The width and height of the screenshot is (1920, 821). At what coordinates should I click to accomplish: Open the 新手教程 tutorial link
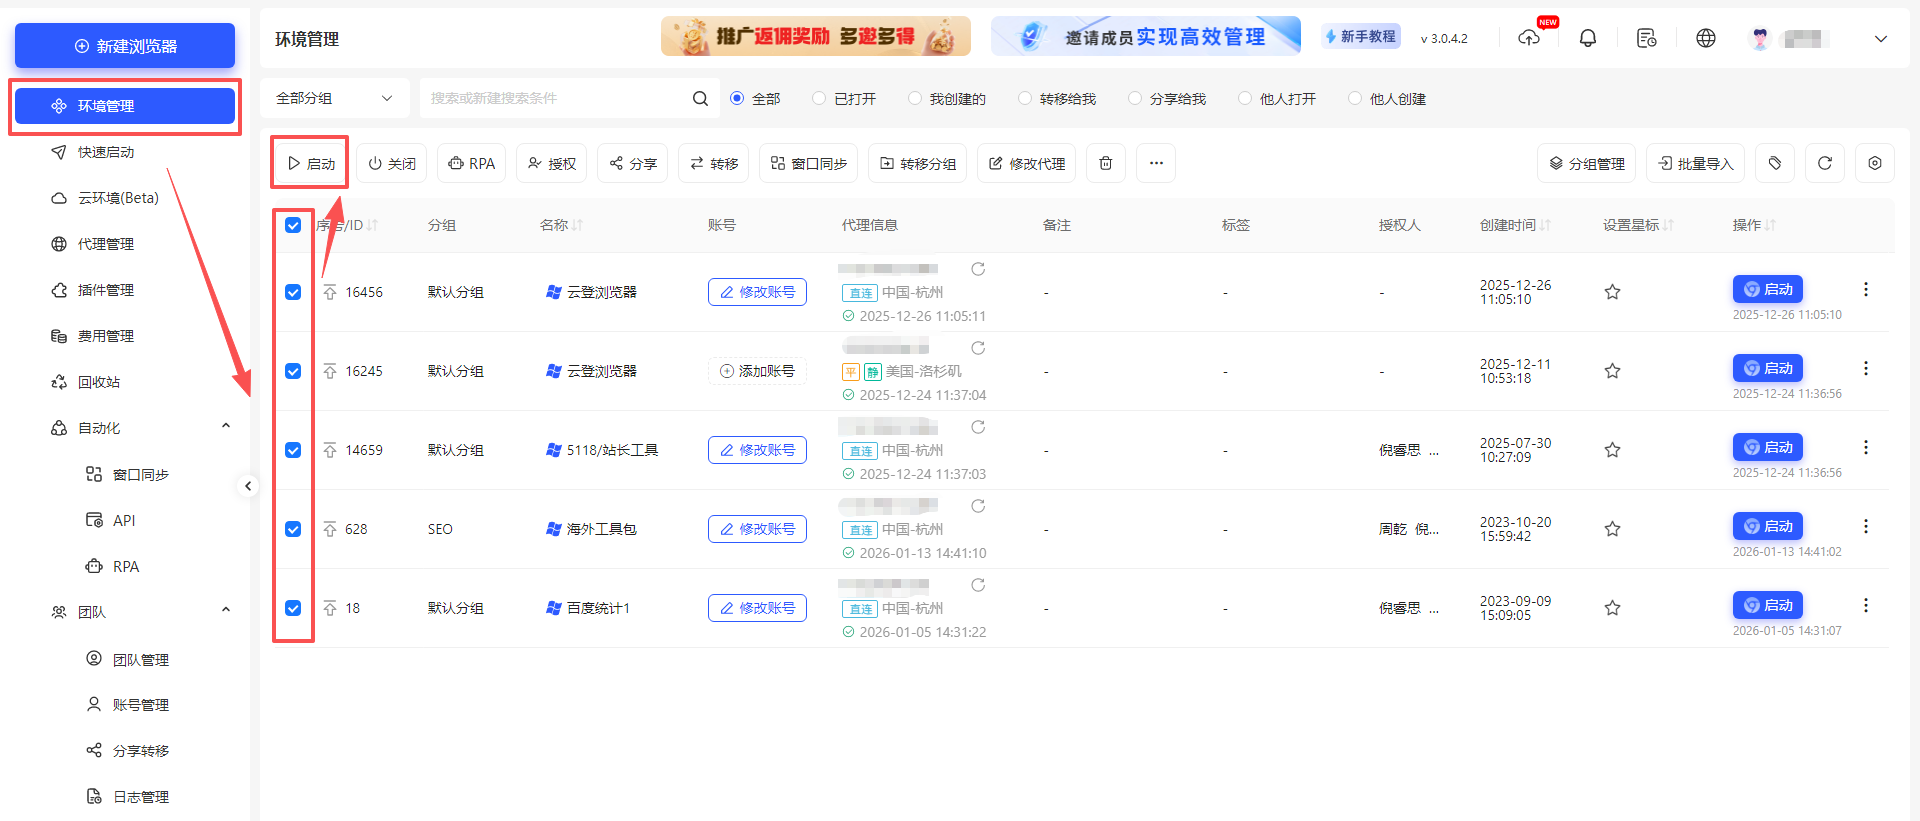point(1360,36)
